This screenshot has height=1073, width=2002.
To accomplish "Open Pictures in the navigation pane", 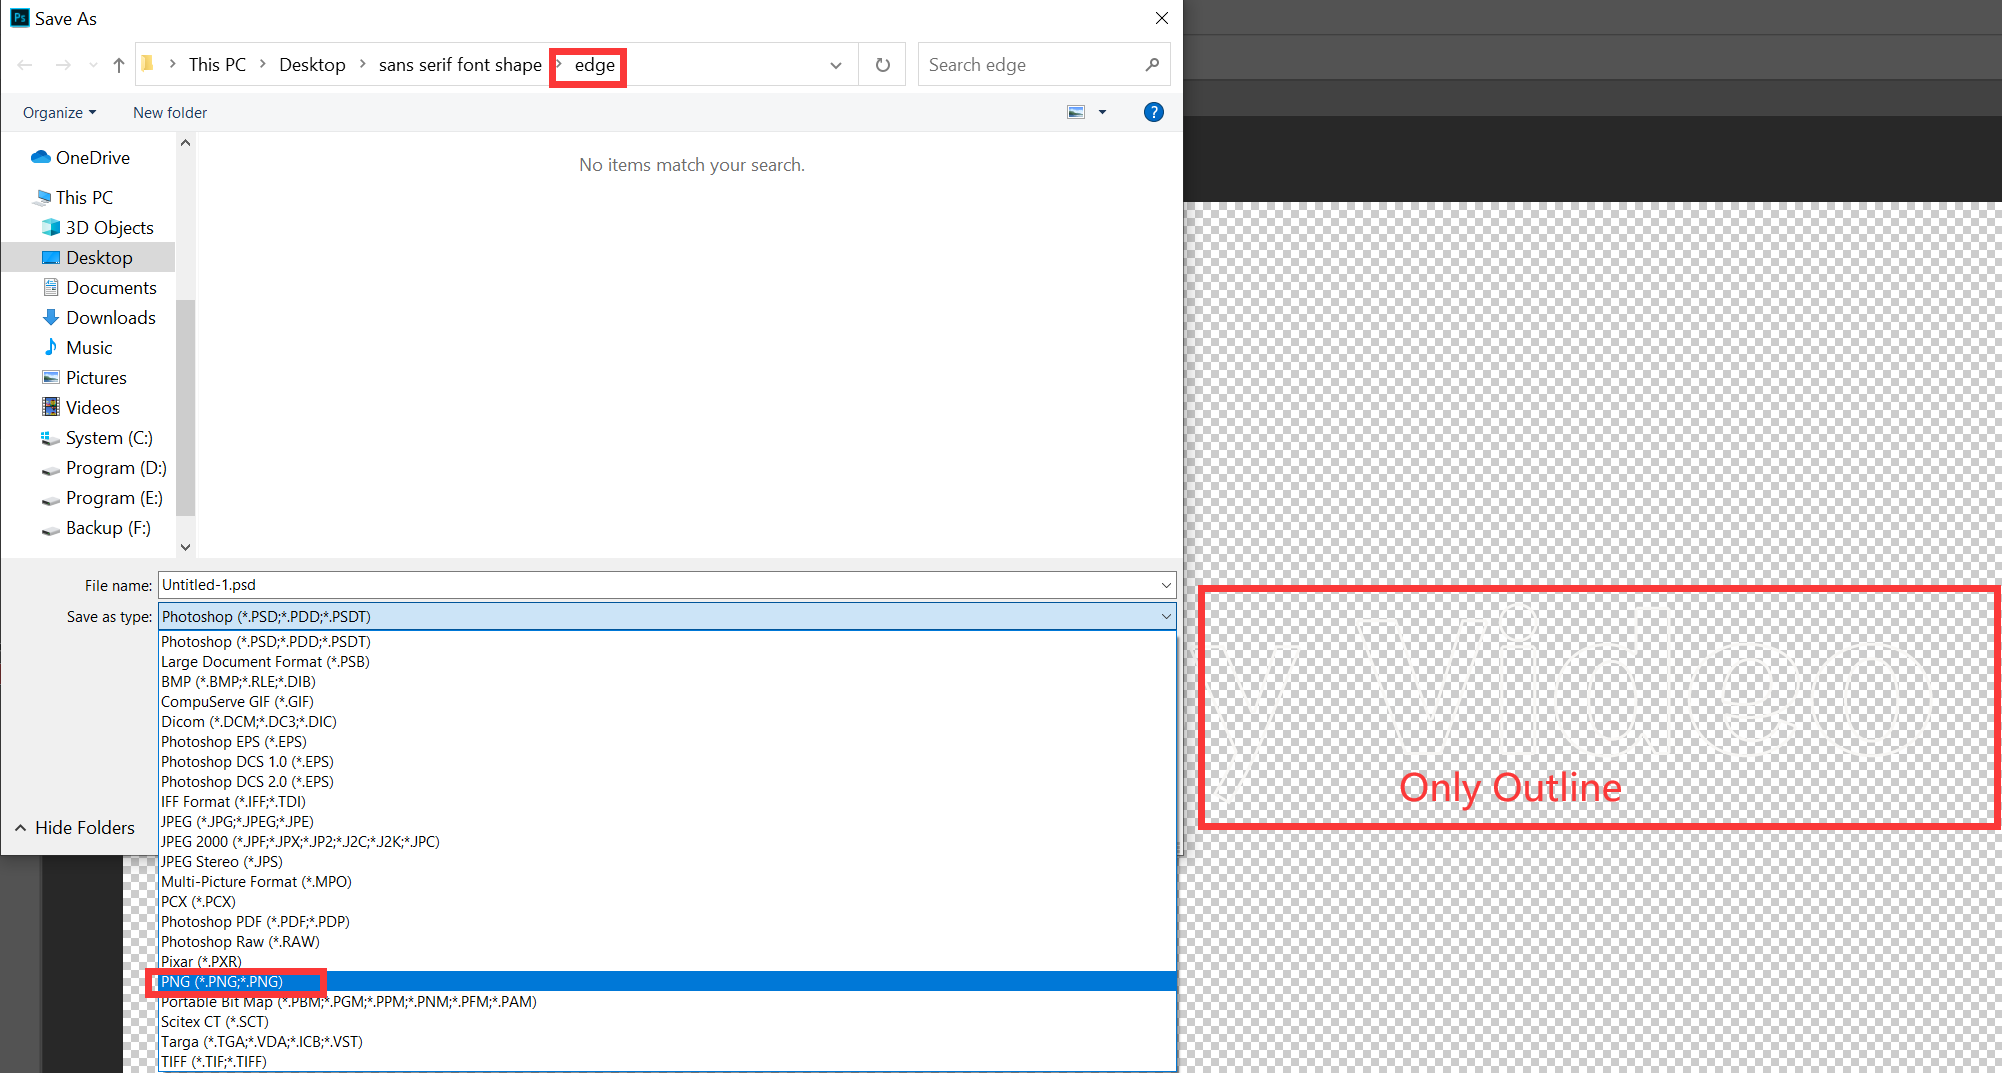I will (85, 378).
